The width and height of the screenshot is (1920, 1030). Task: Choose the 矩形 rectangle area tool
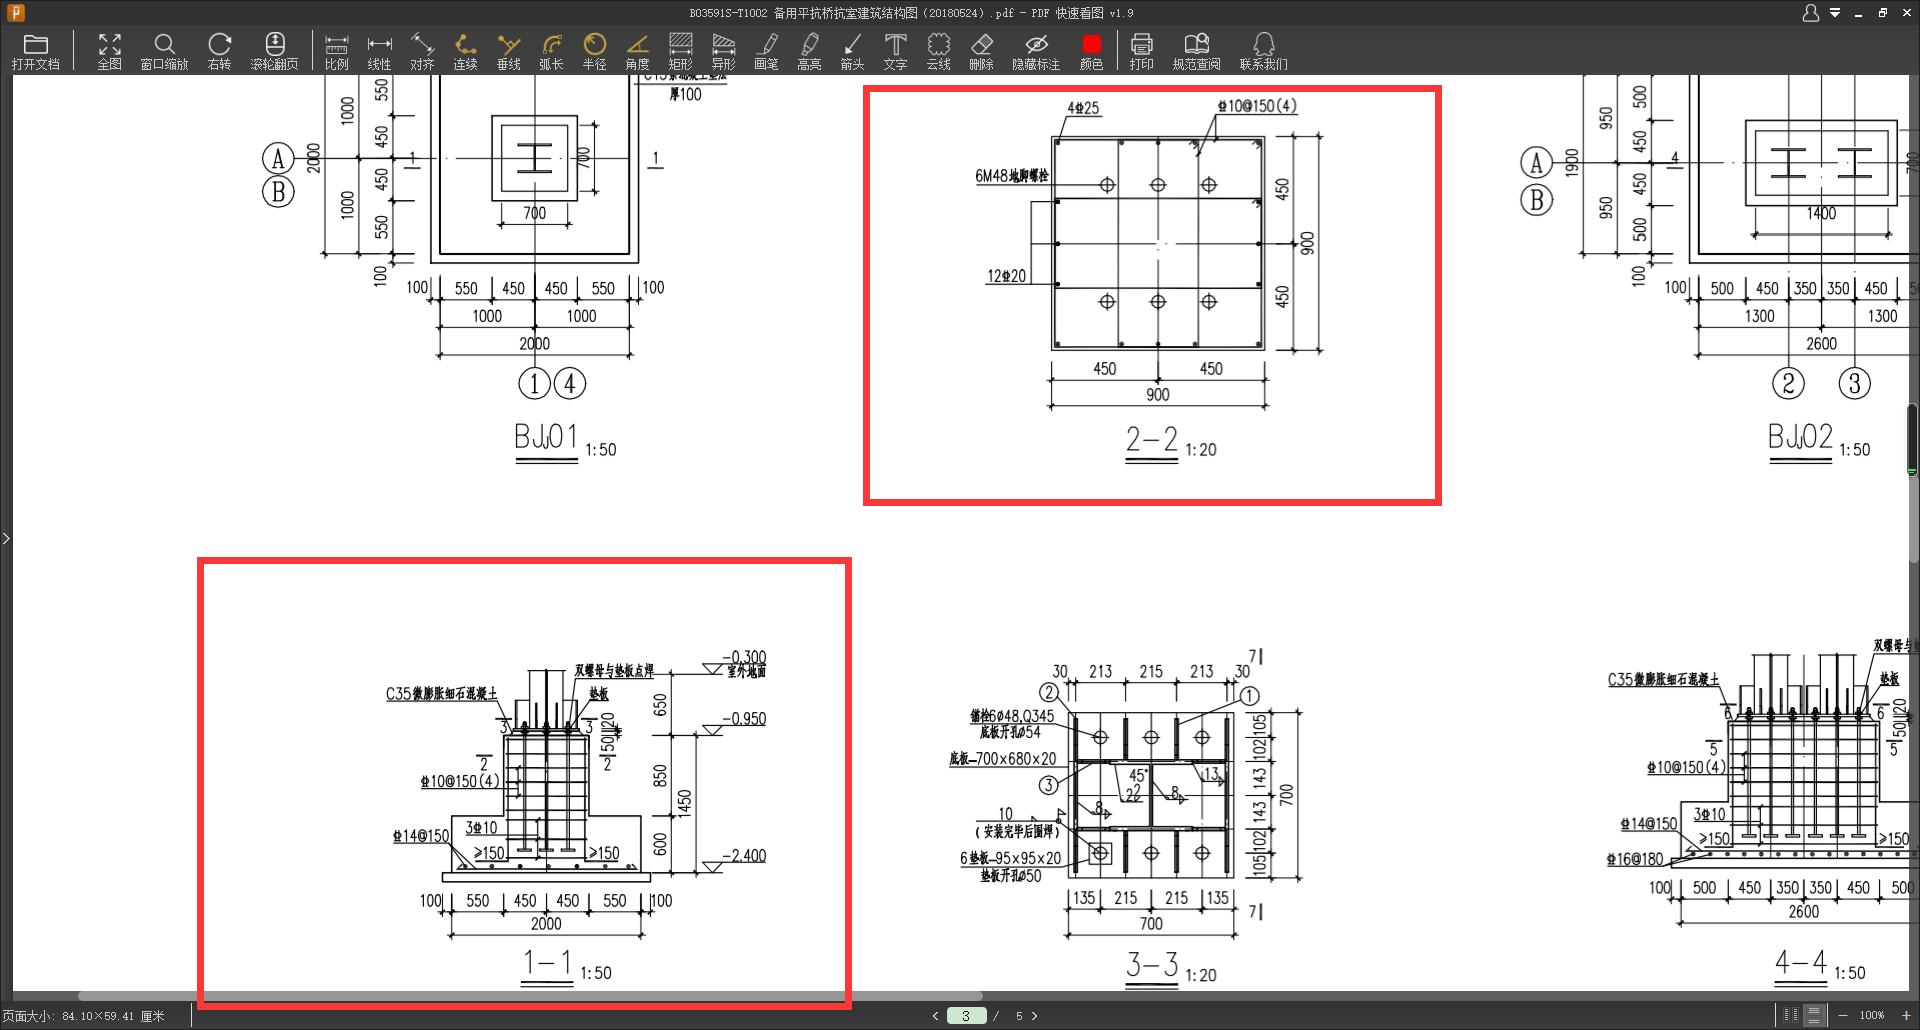[x=680, y=52]
